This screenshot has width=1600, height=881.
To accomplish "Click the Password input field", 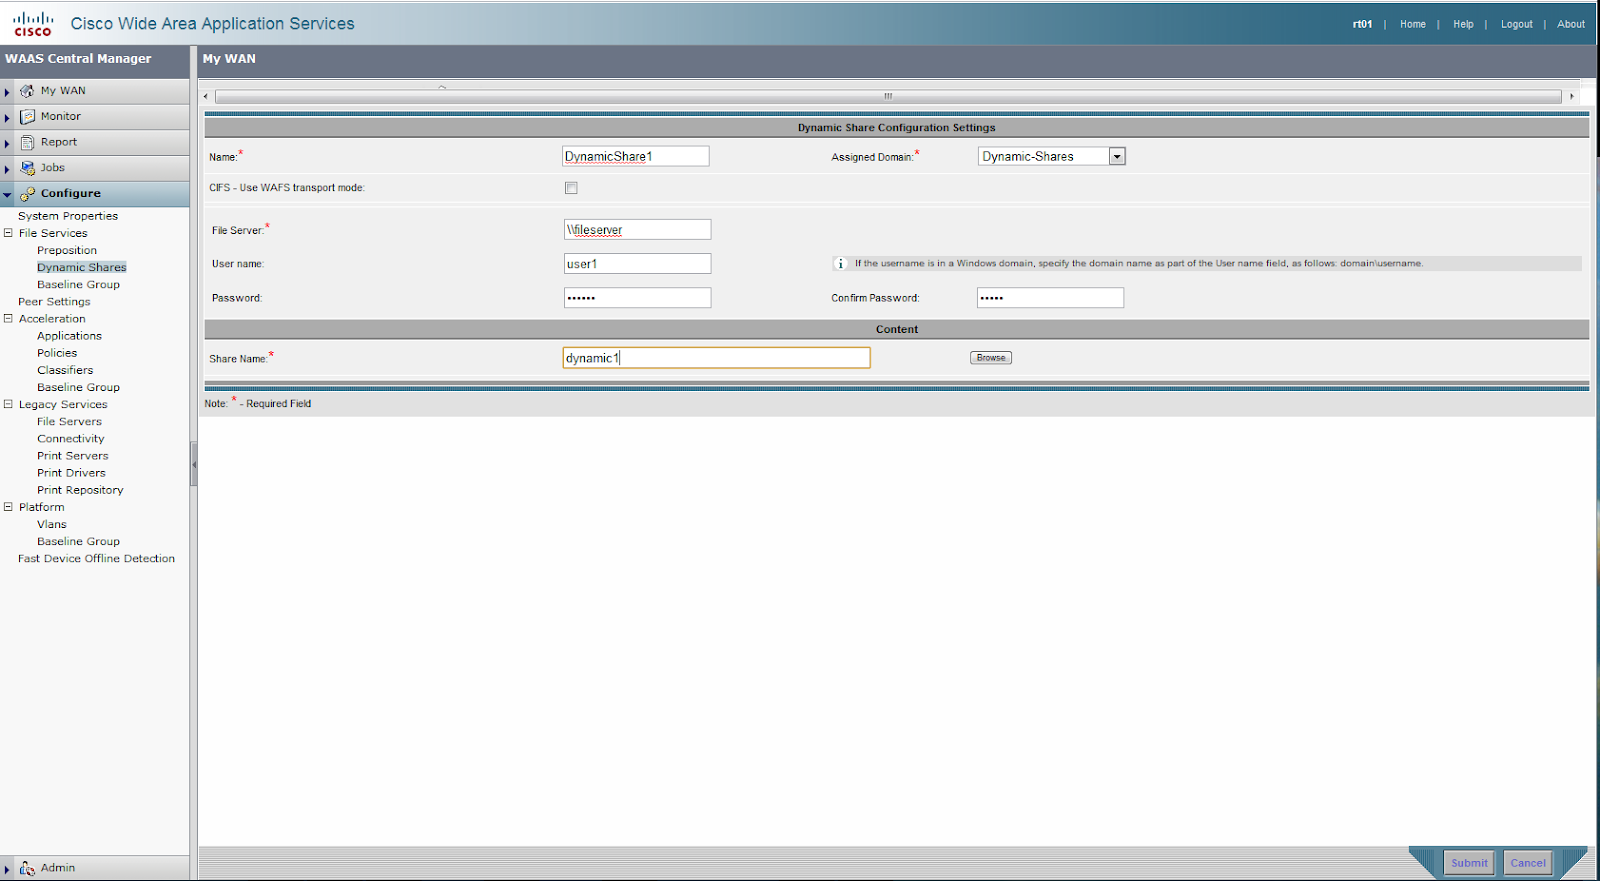I will coord(637,298).
